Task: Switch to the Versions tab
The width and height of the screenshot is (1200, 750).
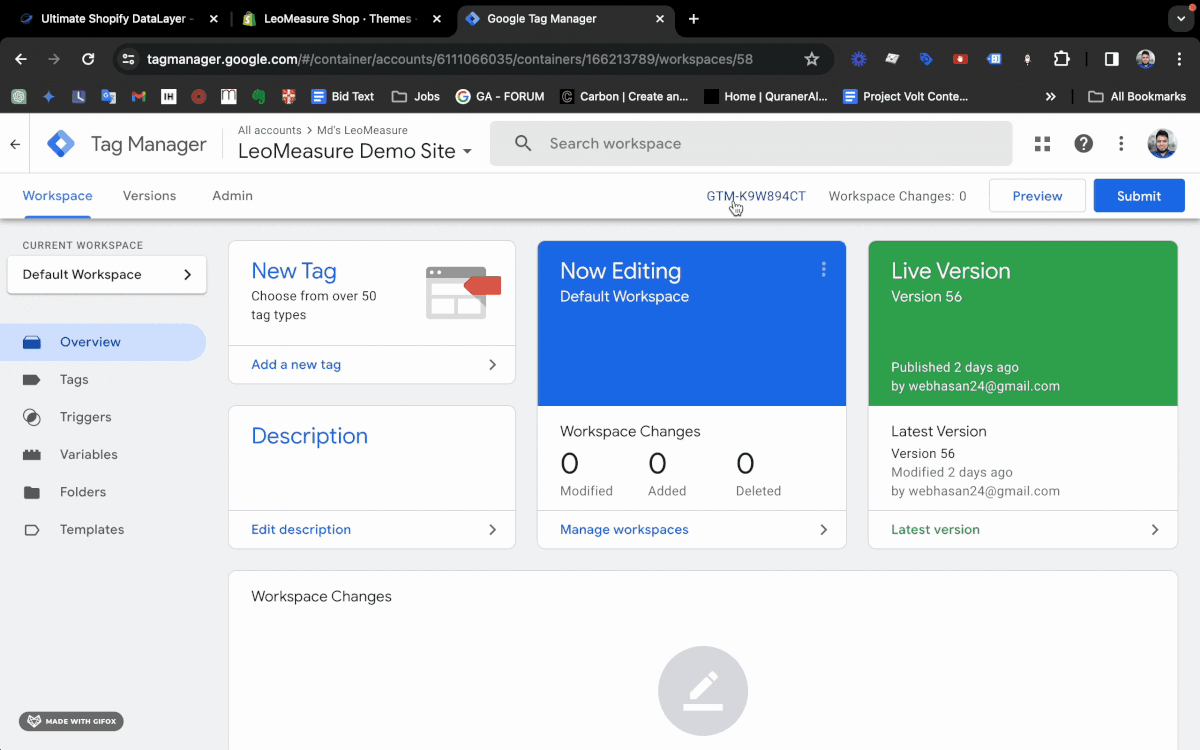Action: point(148,195)
